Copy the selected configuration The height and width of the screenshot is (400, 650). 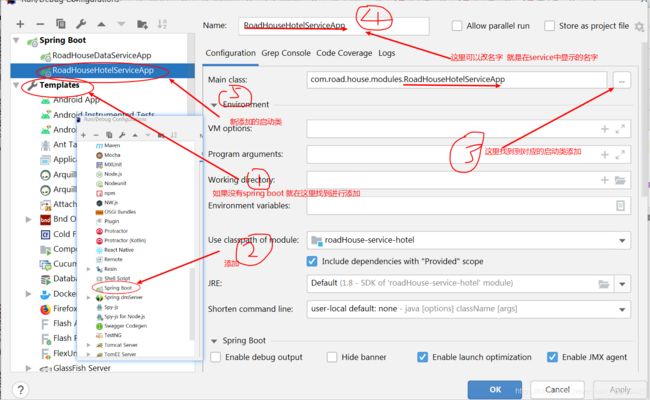point(61,24)
